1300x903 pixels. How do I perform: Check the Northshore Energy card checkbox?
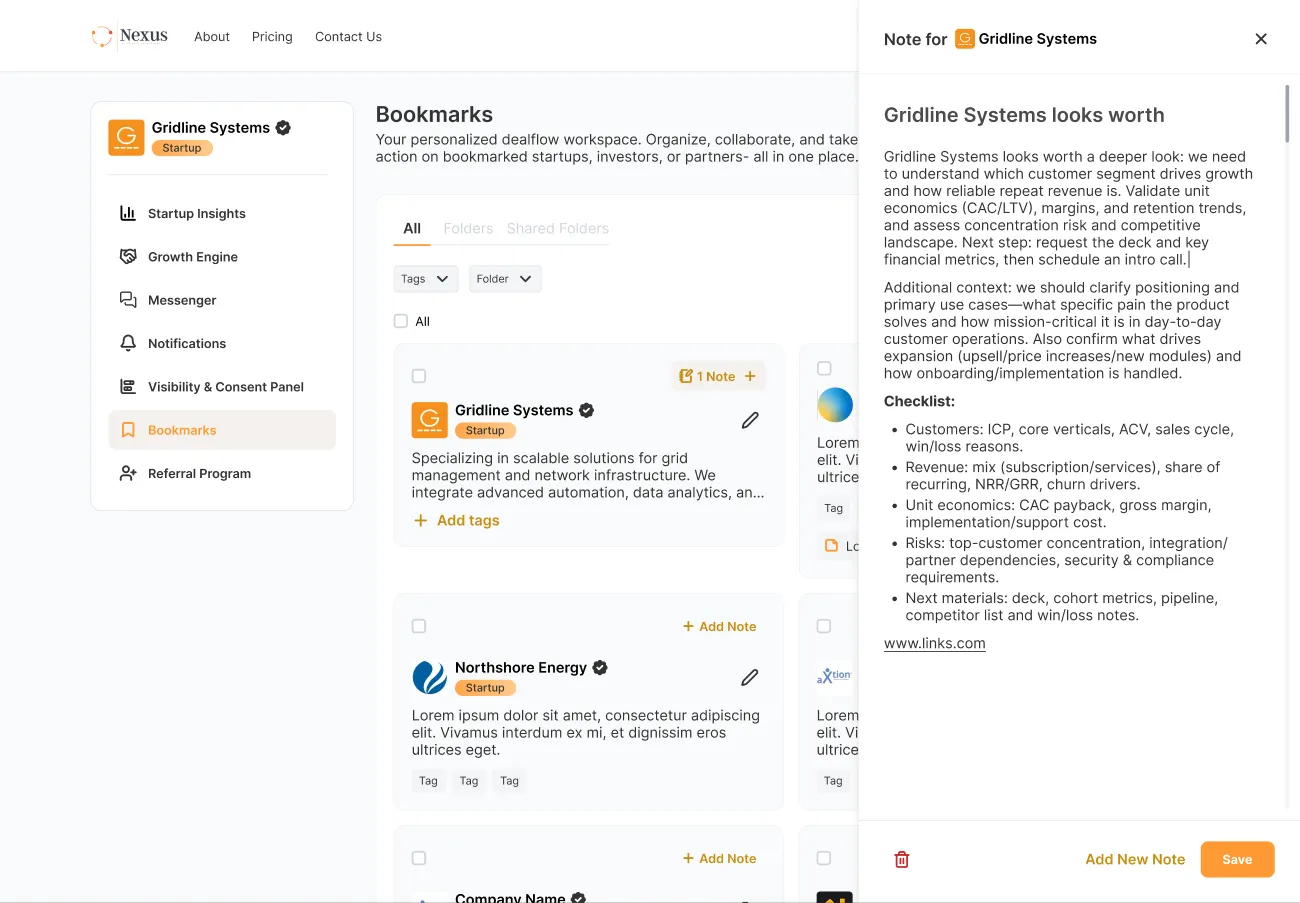click(x=419, y=626)
